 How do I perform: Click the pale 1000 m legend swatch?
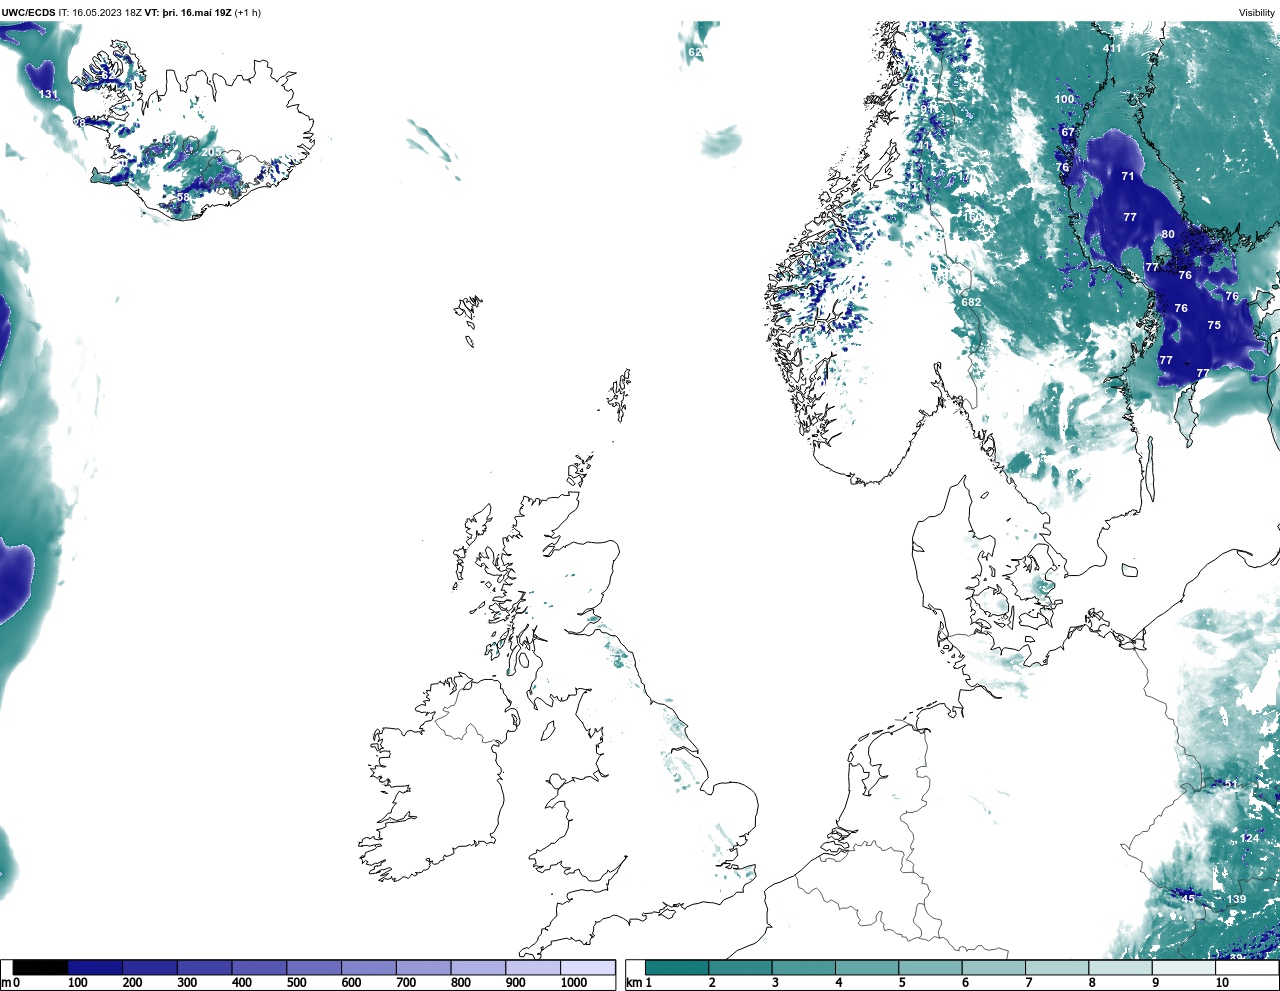[587, 967]
